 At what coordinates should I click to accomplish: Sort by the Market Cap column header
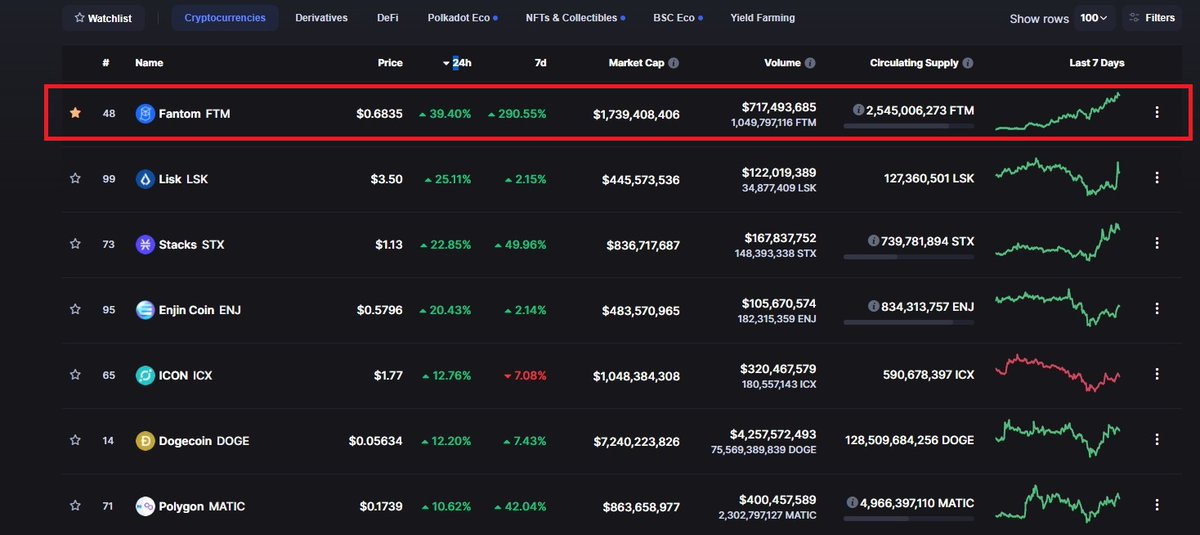[x=636, y=63]
